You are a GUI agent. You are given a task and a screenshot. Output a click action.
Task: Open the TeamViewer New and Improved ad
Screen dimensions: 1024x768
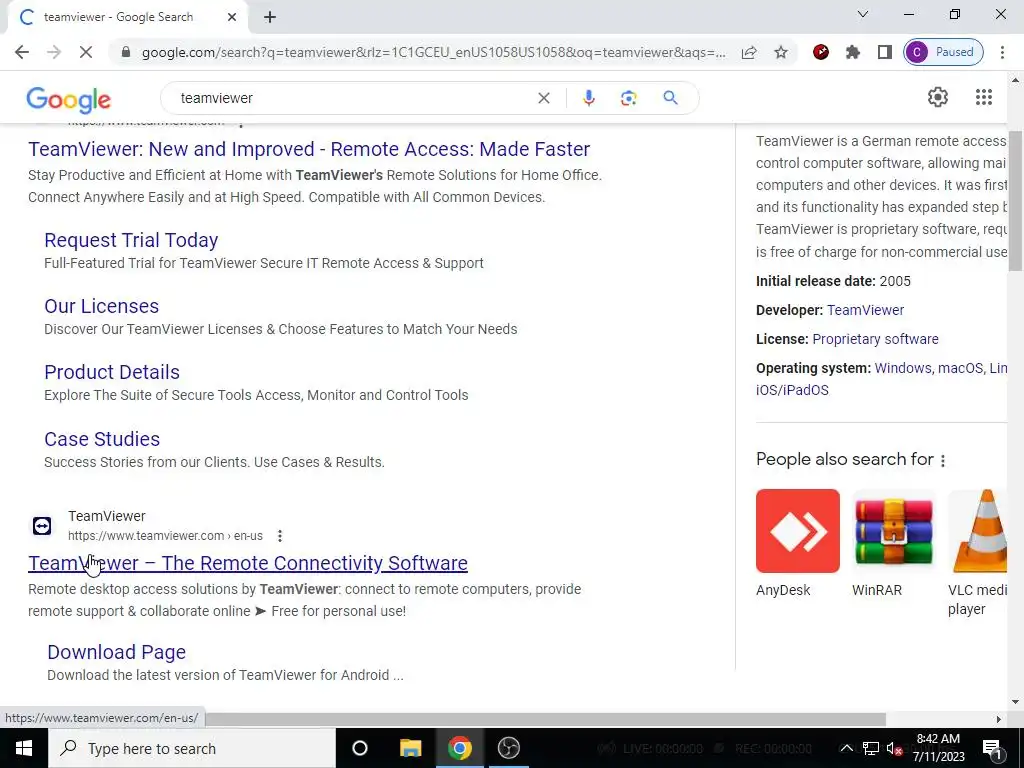pos(309,149)
